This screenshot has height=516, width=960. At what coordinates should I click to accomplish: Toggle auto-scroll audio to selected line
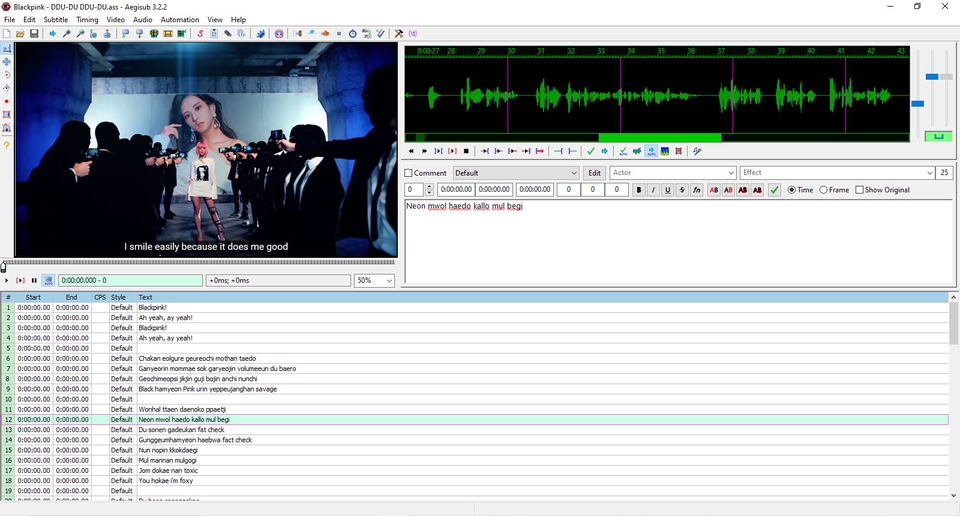651,151
